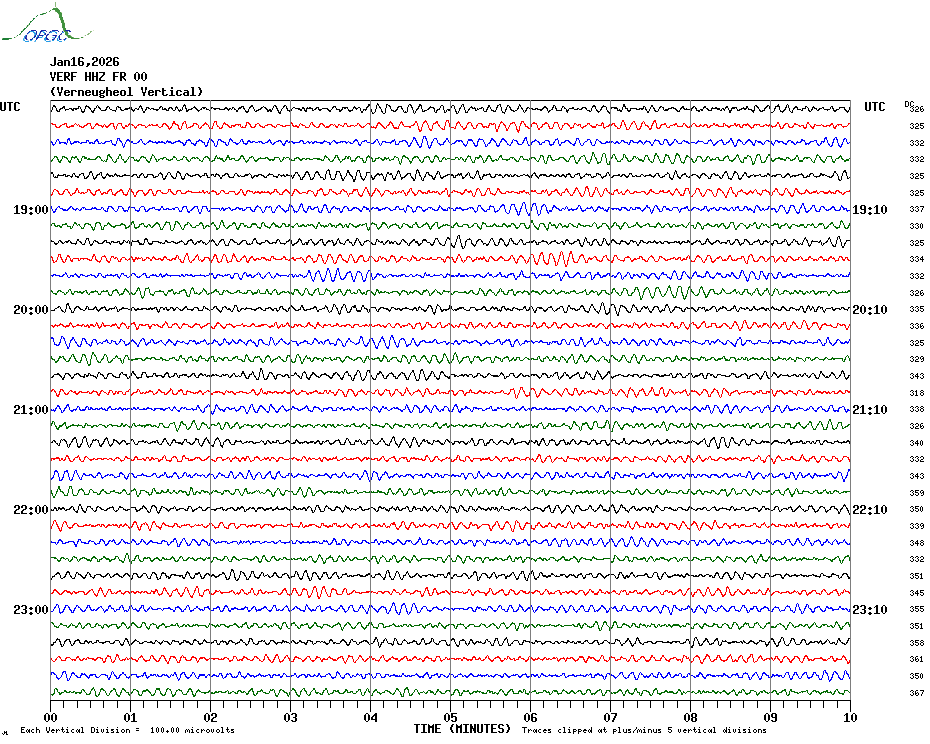Image resolution: width=930 pixels, height=744 pixels.
Task: Click the 22:00 row time label
Action: pyautogui.click(x=31, y=510)
